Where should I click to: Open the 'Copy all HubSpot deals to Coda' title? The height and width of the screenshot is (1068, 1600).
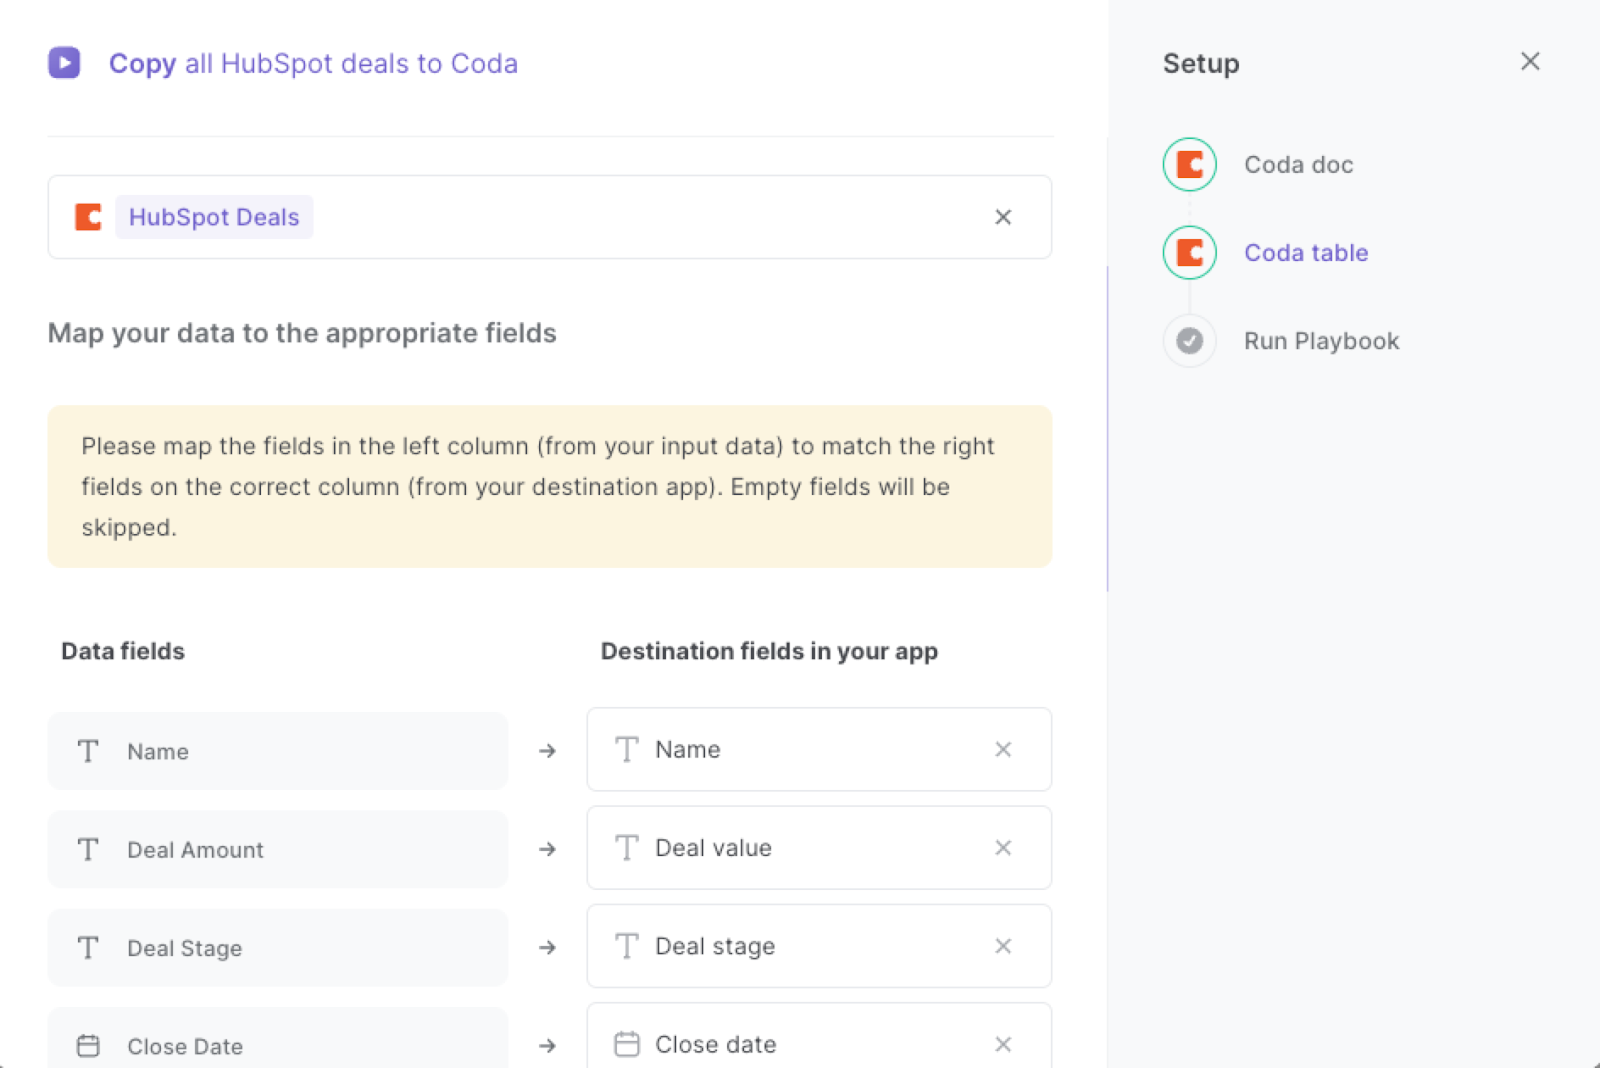313,63
